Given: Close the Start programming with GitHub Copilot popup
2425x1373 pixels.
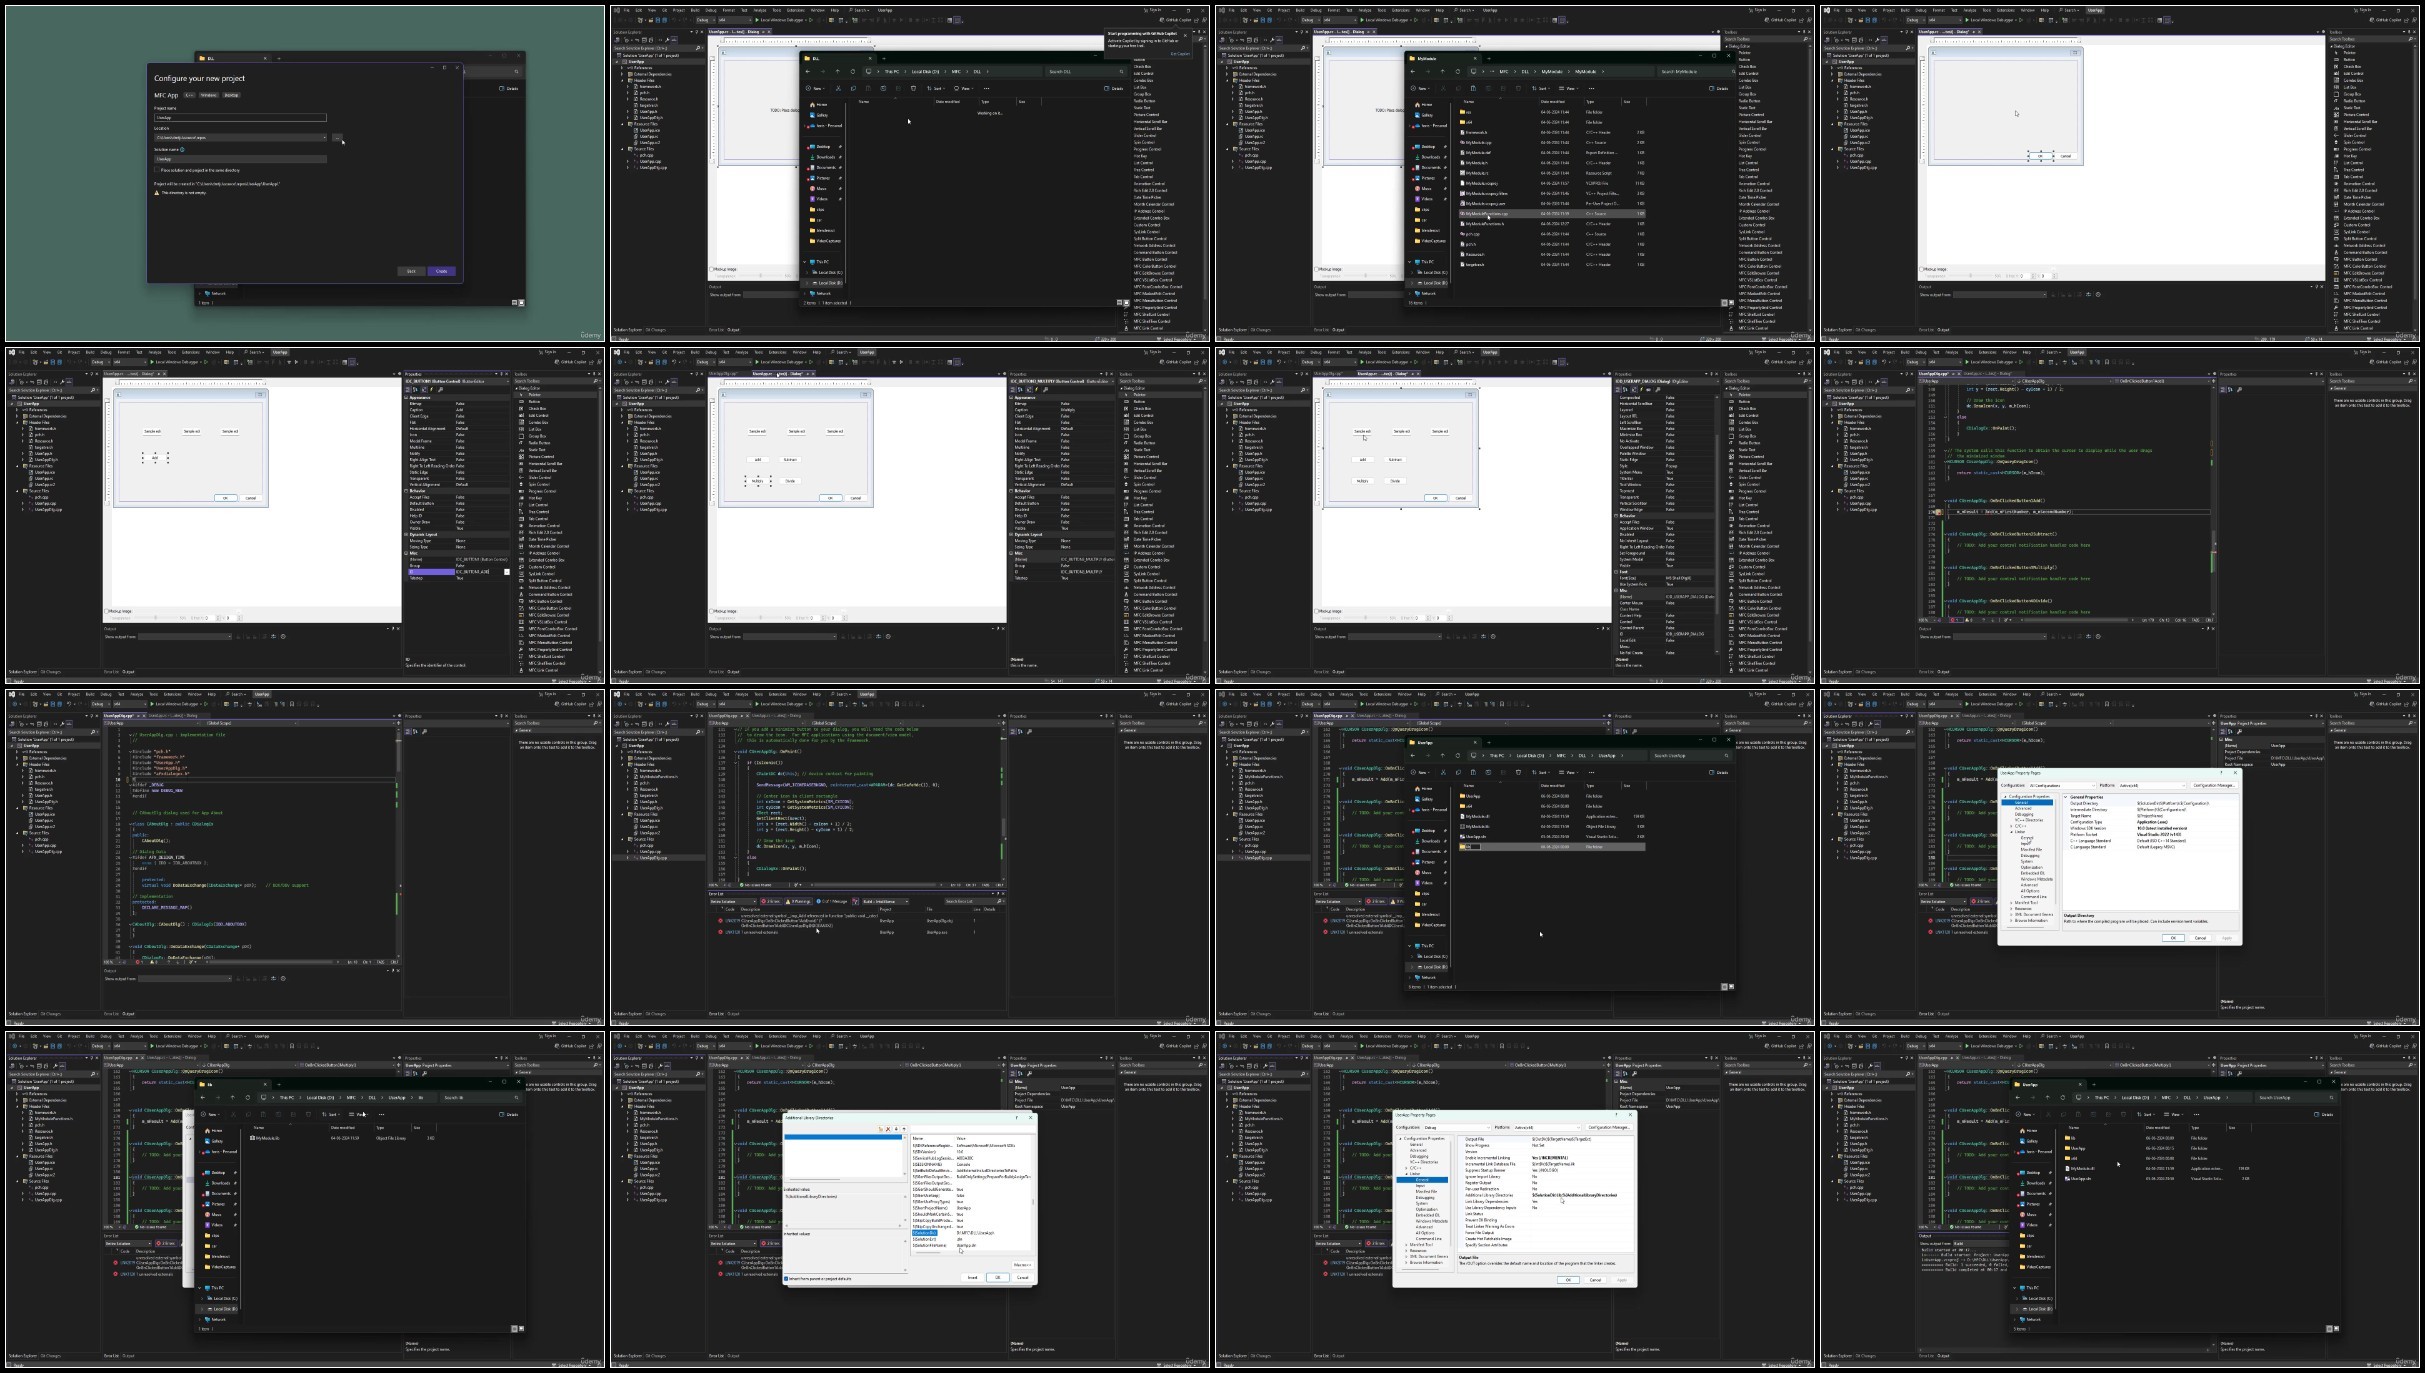Looking at the screenshot, I should [x=1185, y=36].
